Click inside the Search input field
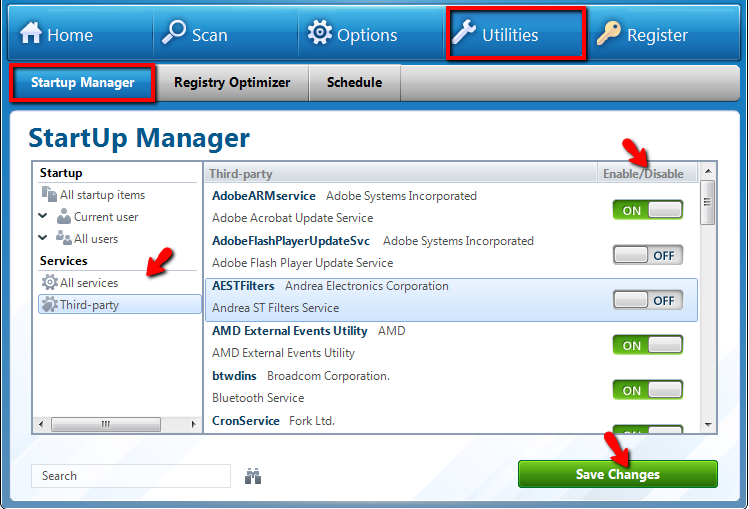 [130, 476]
